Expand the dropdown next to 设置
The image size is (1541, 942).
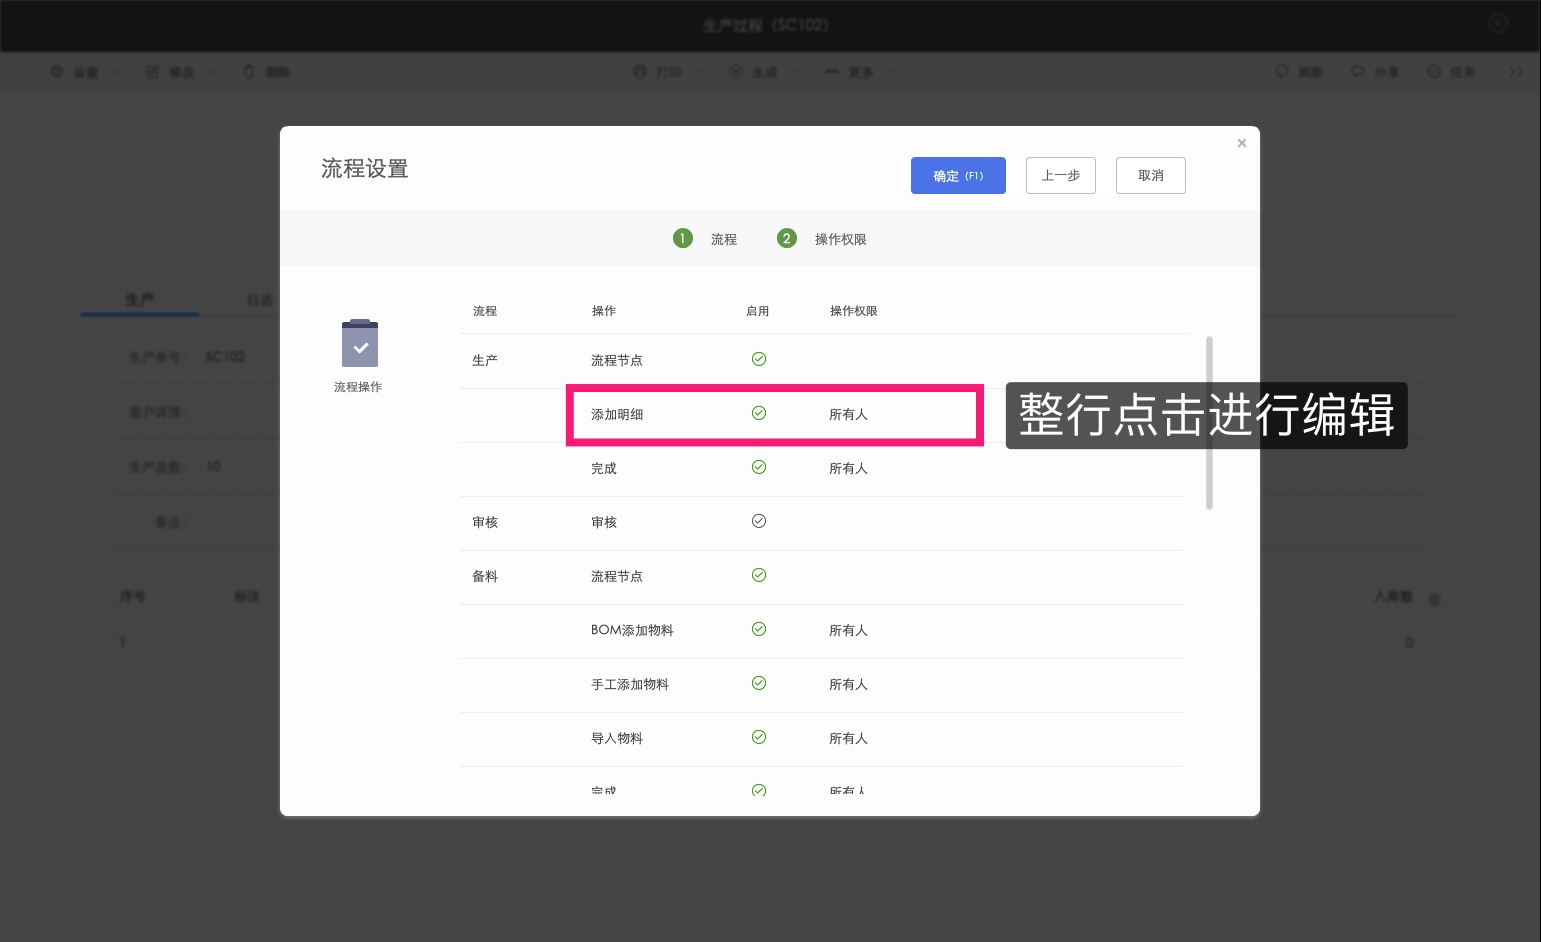115,71
